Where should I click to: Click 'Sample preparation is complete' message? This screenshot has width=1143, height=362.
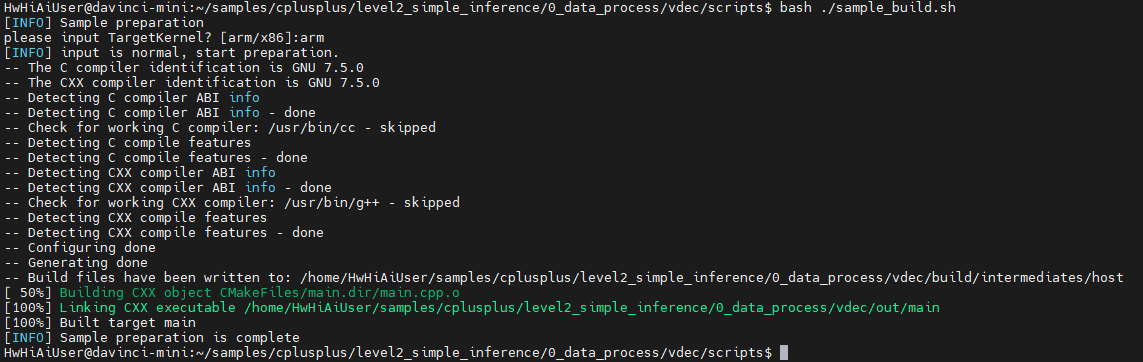click(x=179, y=338)
